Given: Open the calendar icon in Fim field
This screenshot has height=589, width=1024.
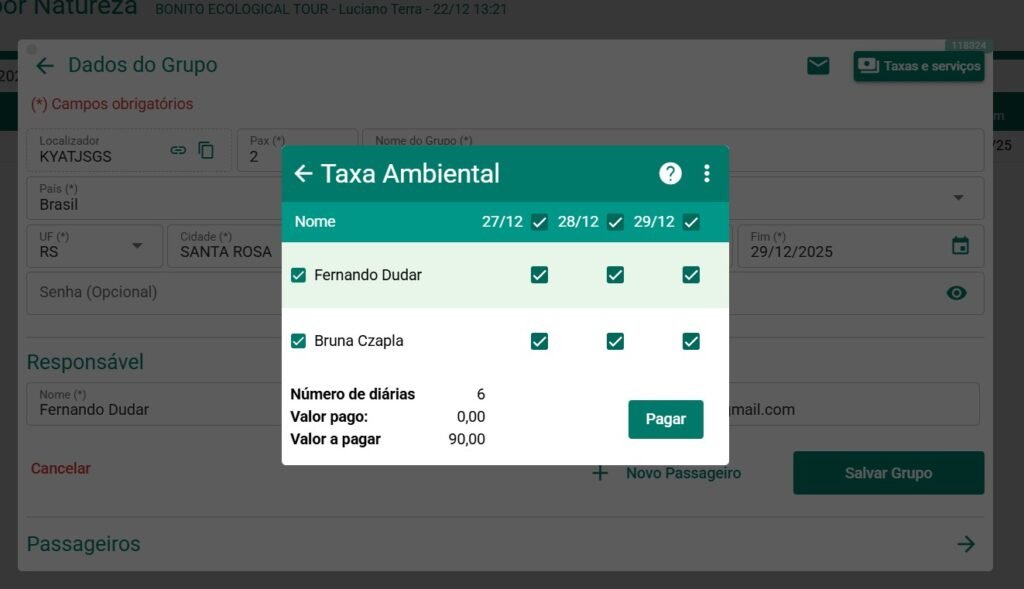Looking at the screenshot, I should pyautogui.click(x=960, y=246).
